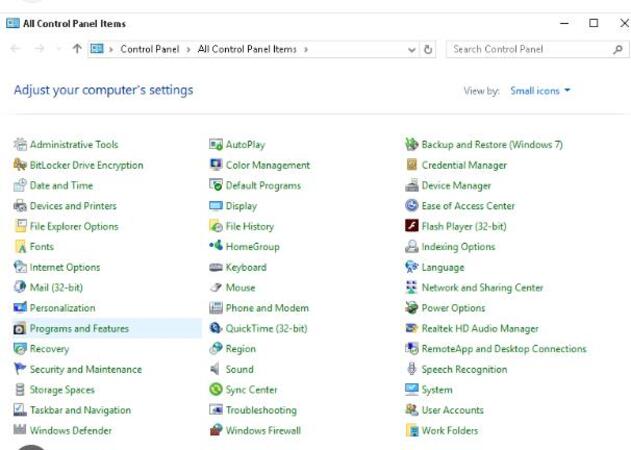Open the Recovery icon
Viewport: 631px width, 450px height.
coord(20,349)
